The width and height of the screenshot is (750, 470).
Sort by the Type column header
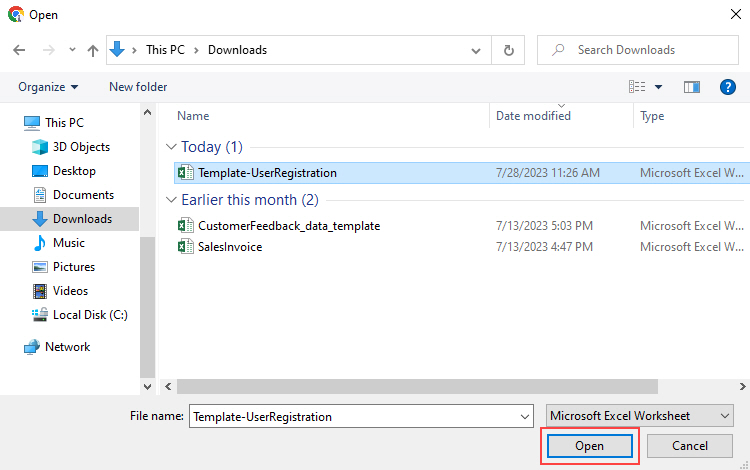pyautogui.click(x=652, y=116)
